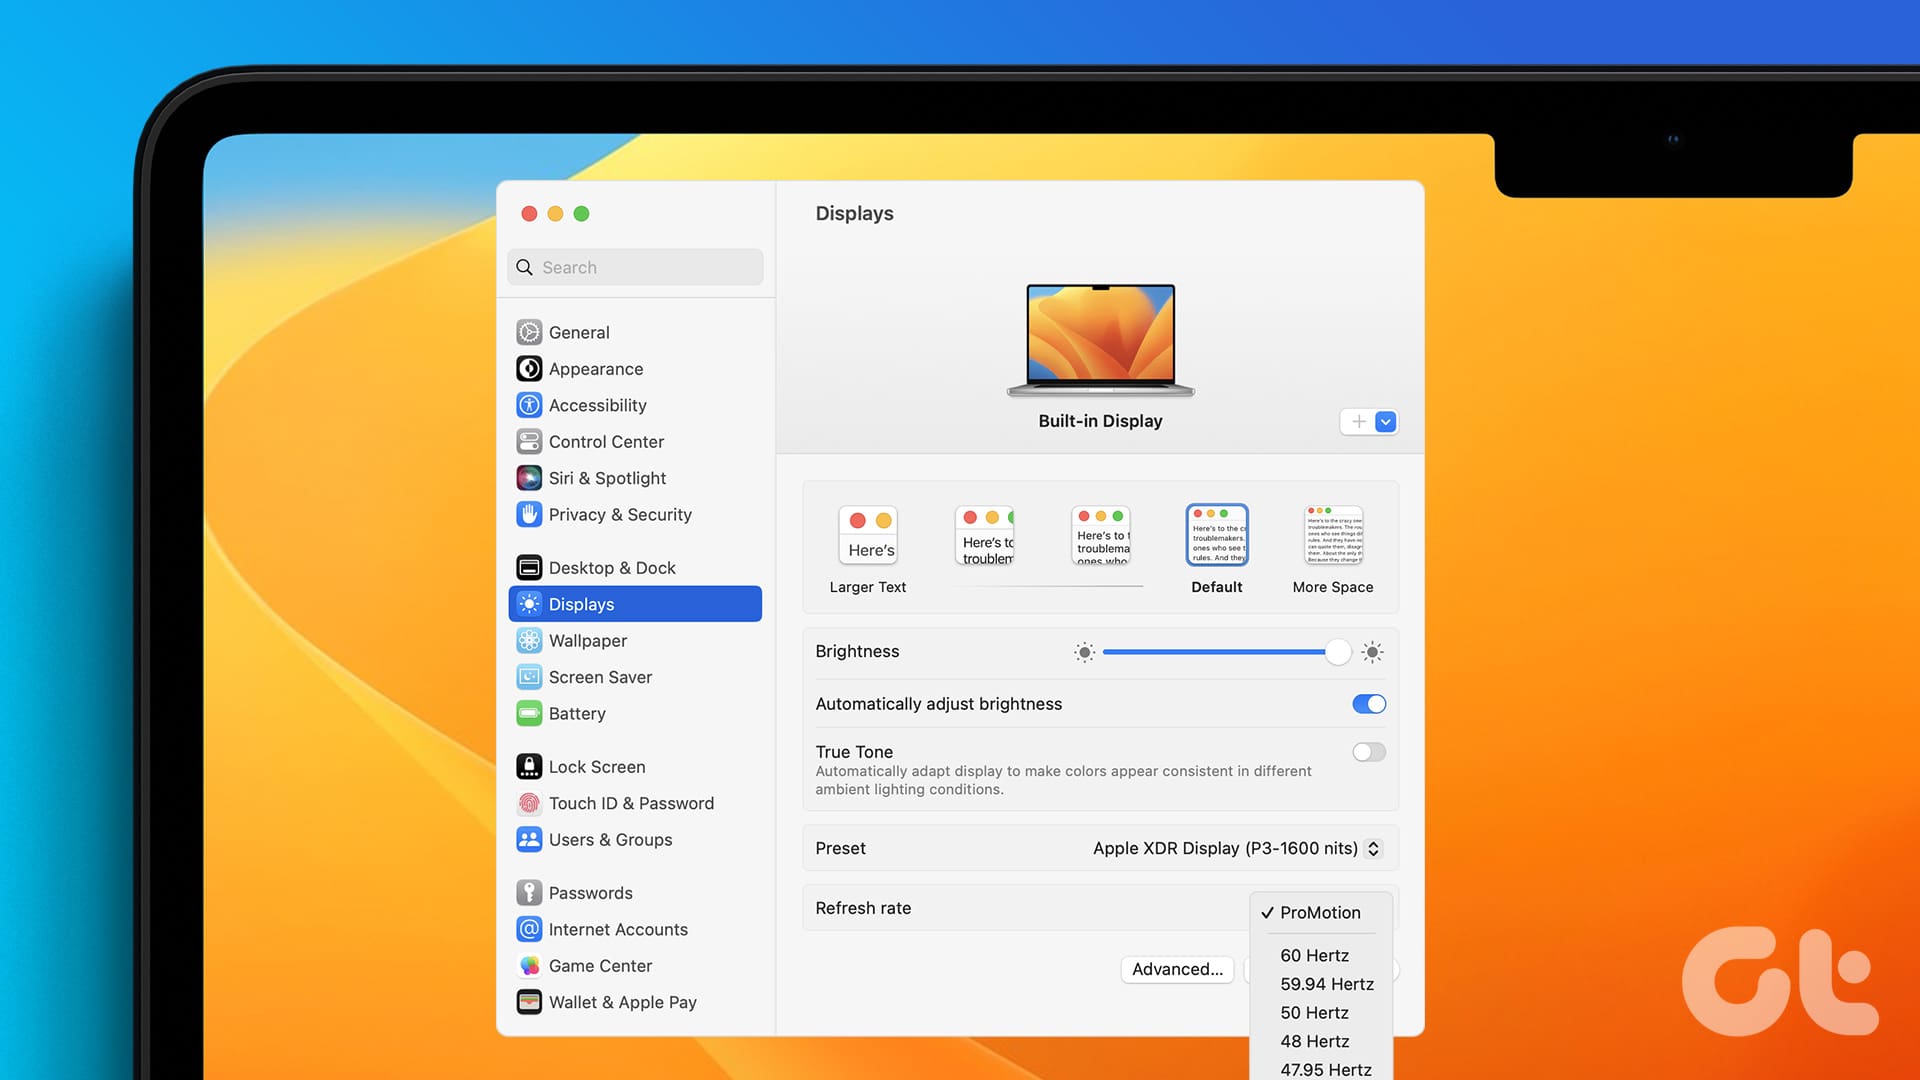Click the Lock Screen padlock icon

tap(529, 766)
